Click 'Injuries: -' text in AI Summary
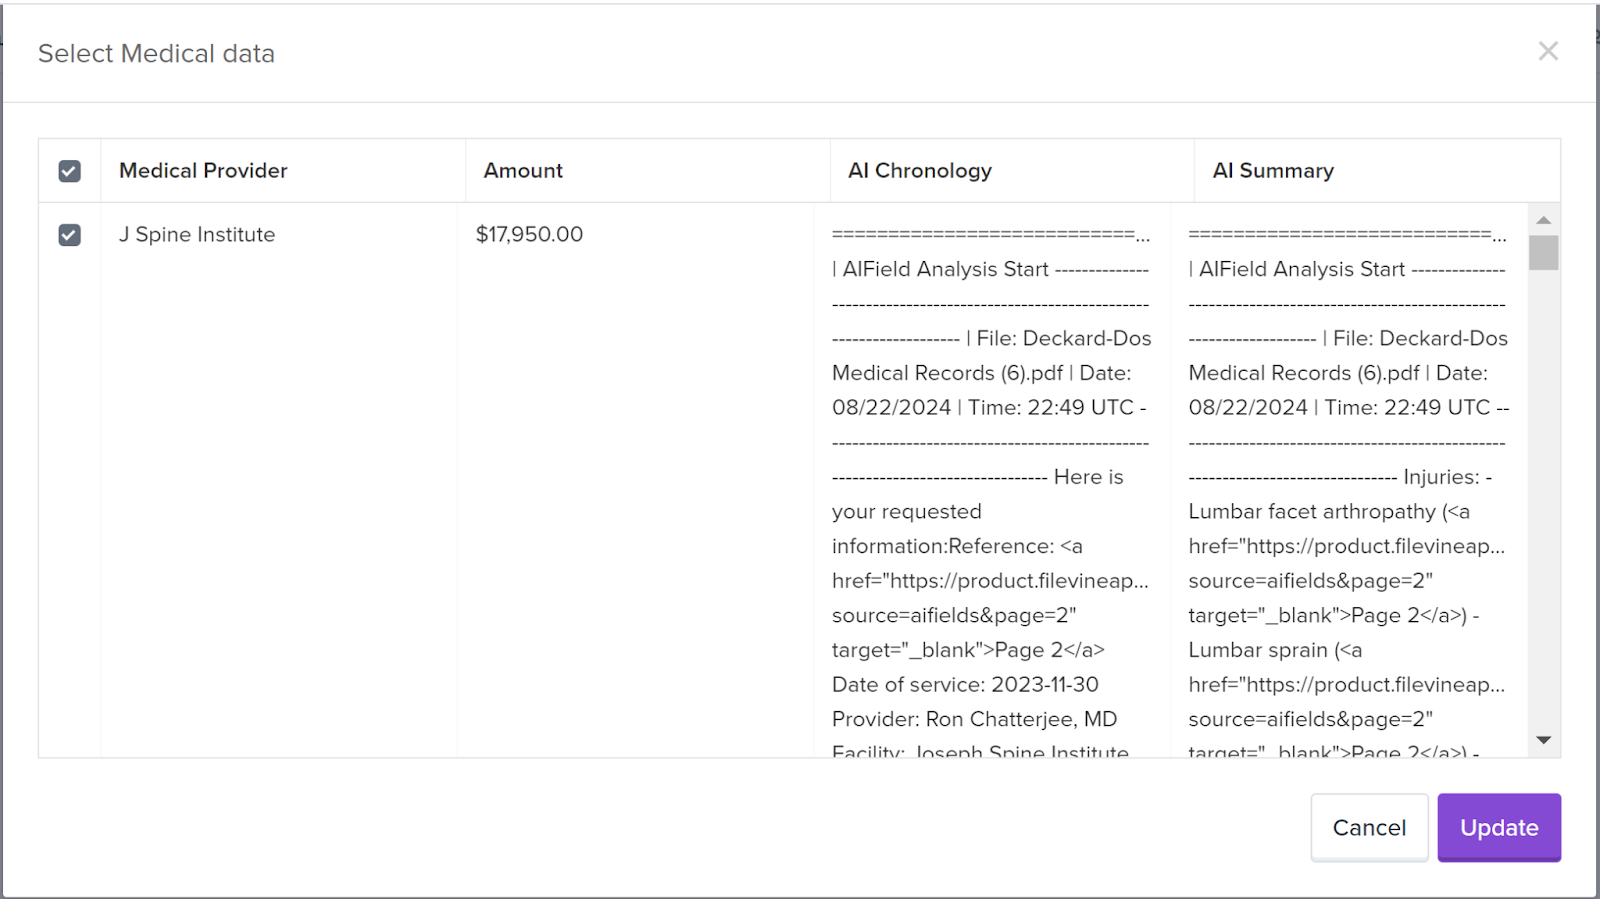Screen dimensions: 1600x899 [x=1447, y=477]
